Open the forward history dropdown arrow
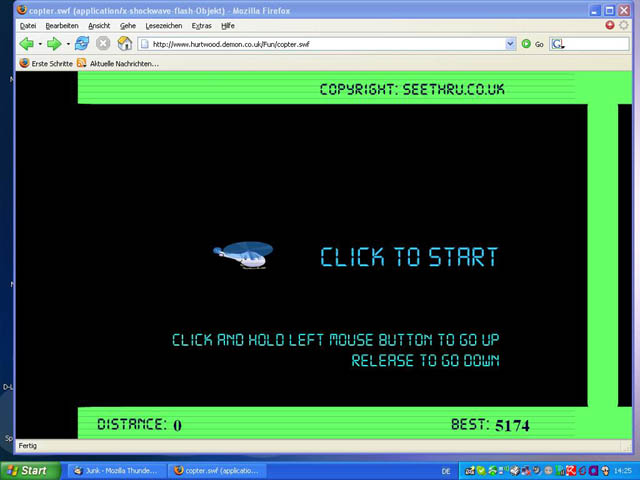This screenshot has height=480, width=640. pyautogui.click(x=68, y=44)
